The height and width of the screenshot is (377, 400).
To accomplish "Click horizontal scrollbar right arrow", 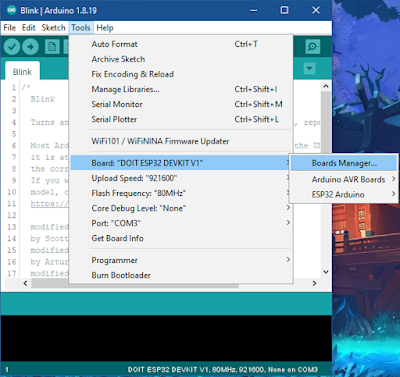I will click(314, 283).
